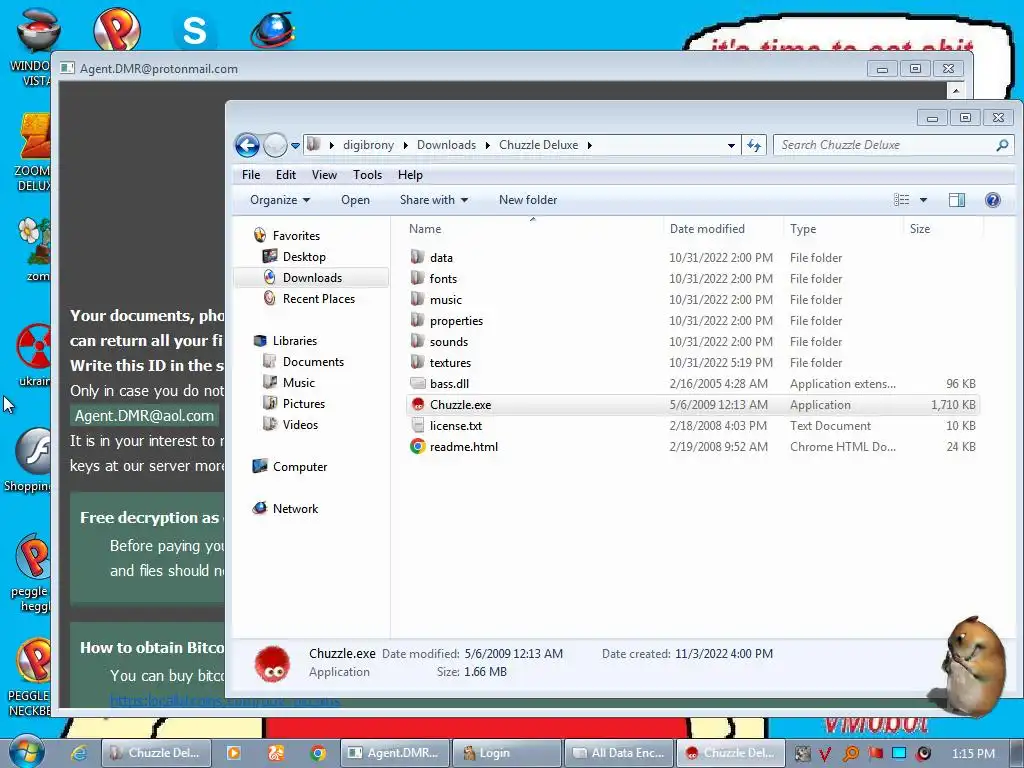1024x768 pixels.
Task: Click the blue Help question icon
Action: (x=993, y=200)
